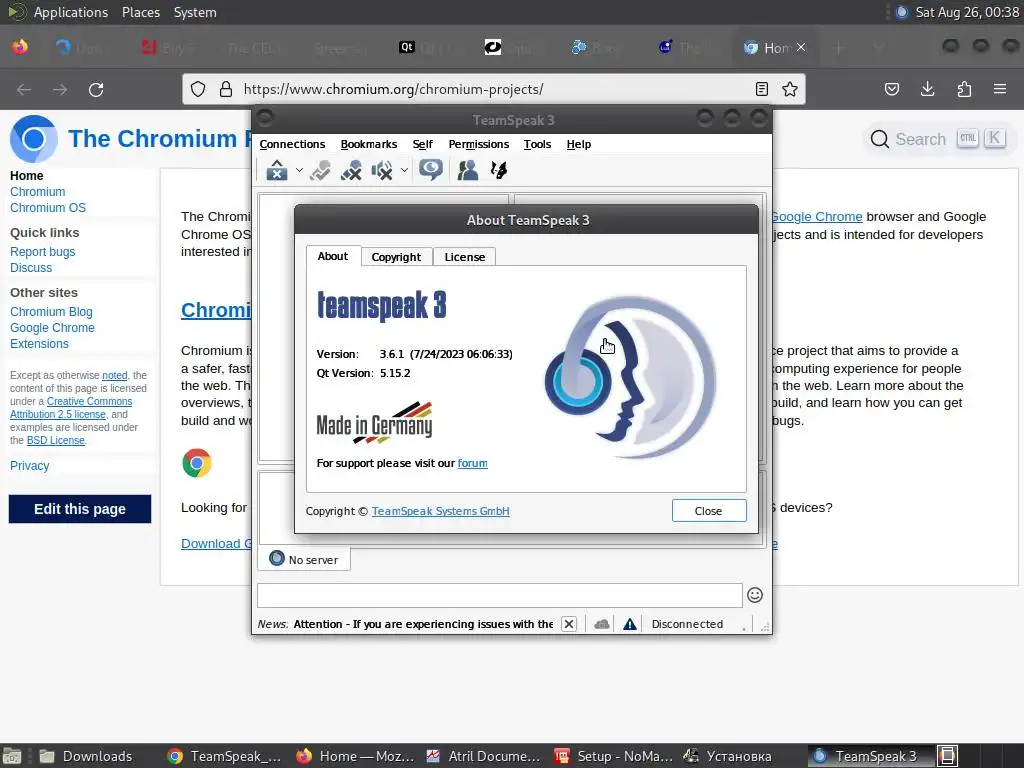Screen dimensions: 1024x768
Task: Open the Connections menu
Action: coord(292,144)
